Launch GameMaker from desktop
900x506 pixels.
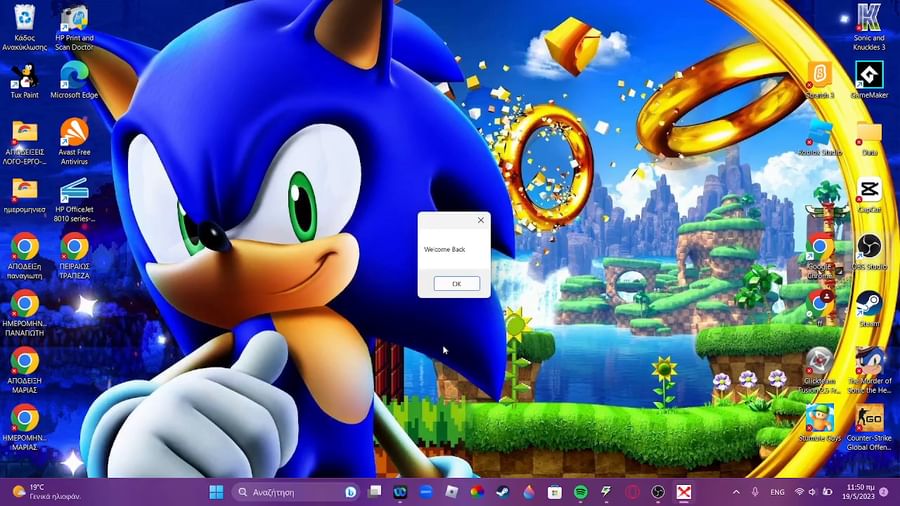click(869, 80)
